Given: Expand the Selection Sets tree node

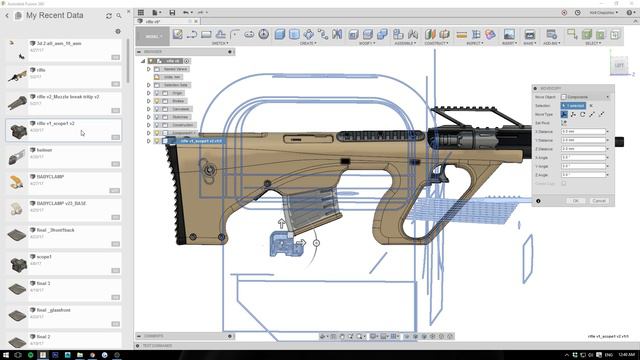Looking at the screenshot, I should 149,85.
